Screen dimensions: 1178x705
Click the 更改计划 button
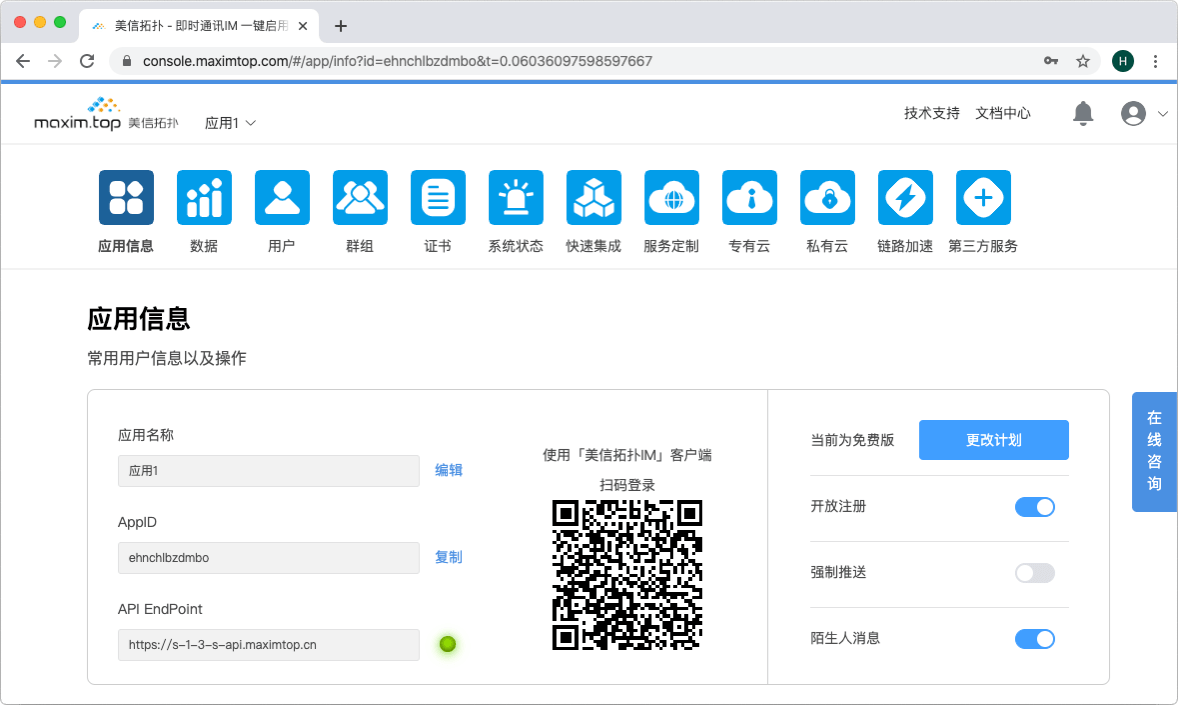pyautogui.click(x=993, y=440)
